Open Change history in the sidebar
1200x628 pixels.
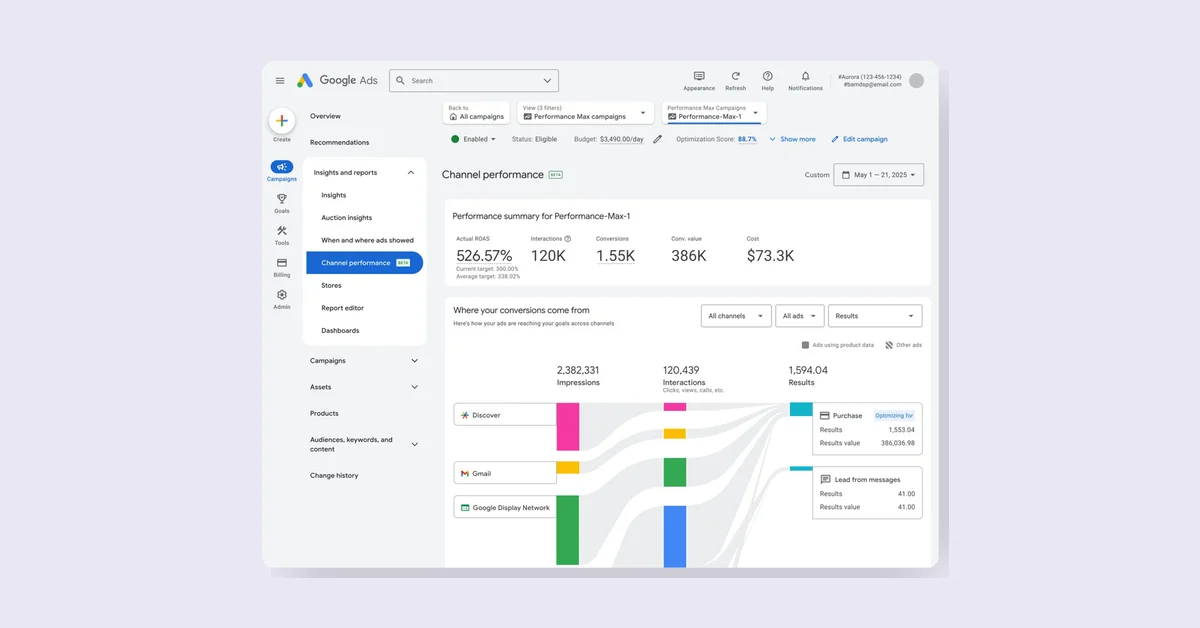pyautogui.click(x=334, y=476)
